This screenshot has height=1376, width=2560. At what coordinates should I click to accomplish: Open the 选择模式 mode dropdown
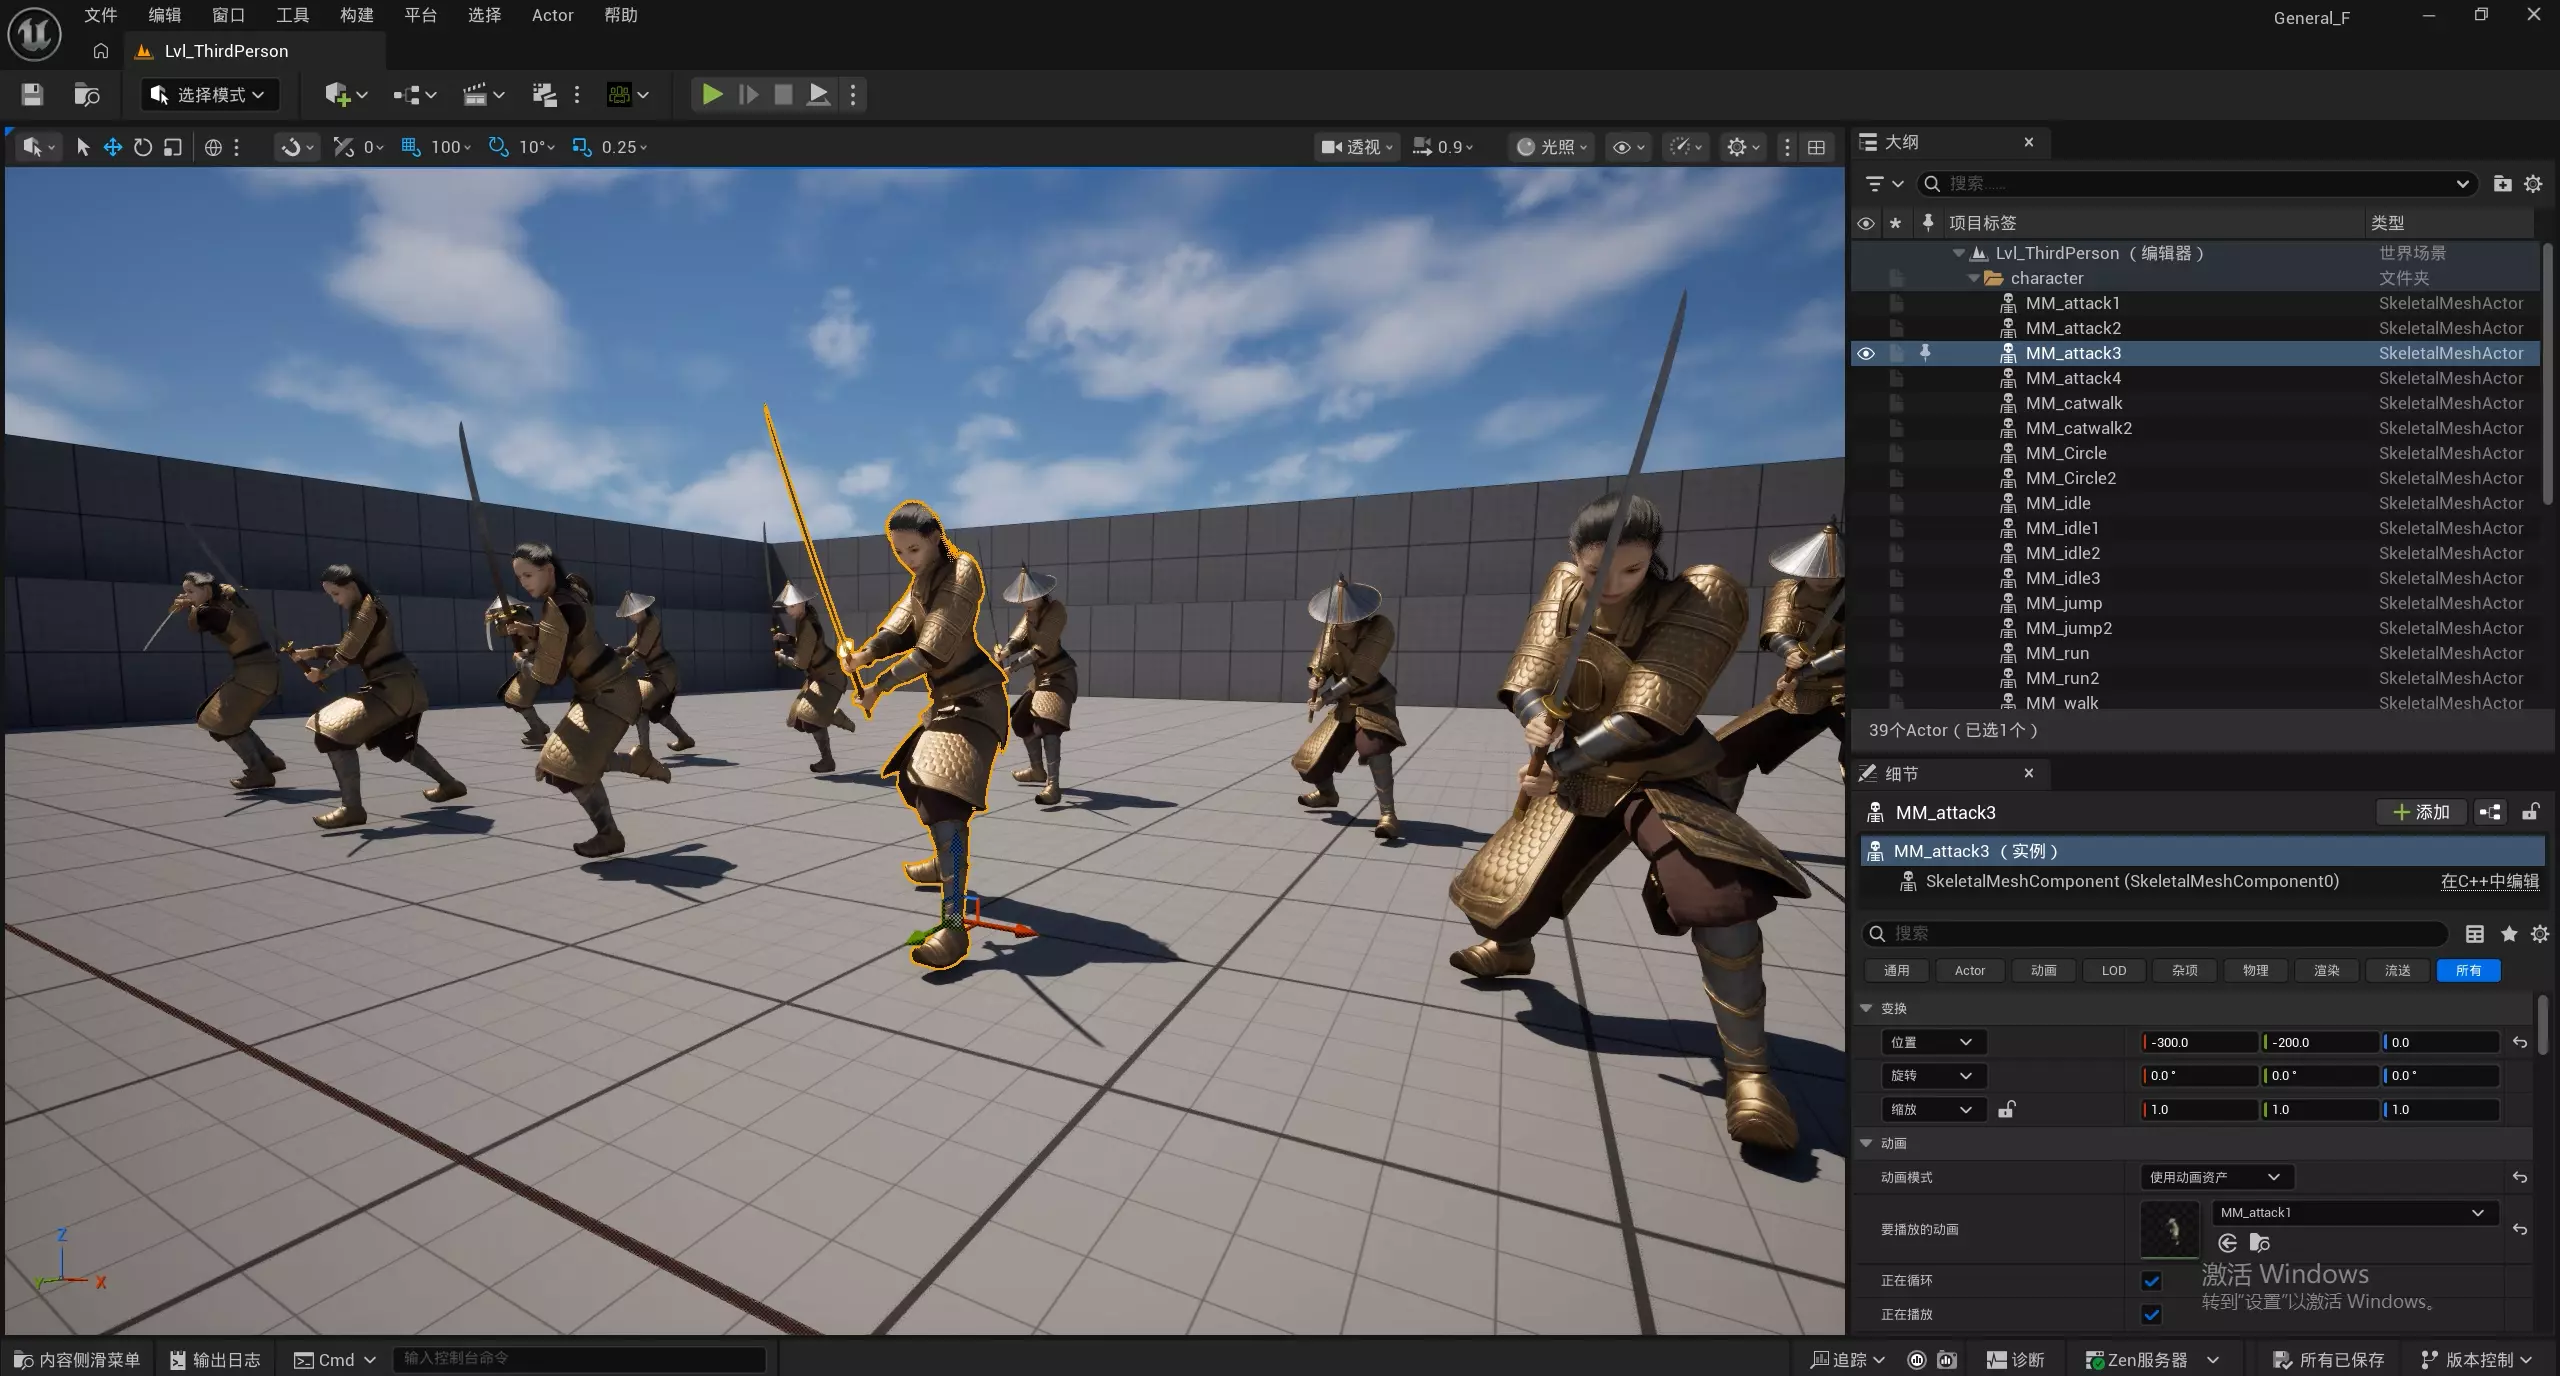pos(209,95)
